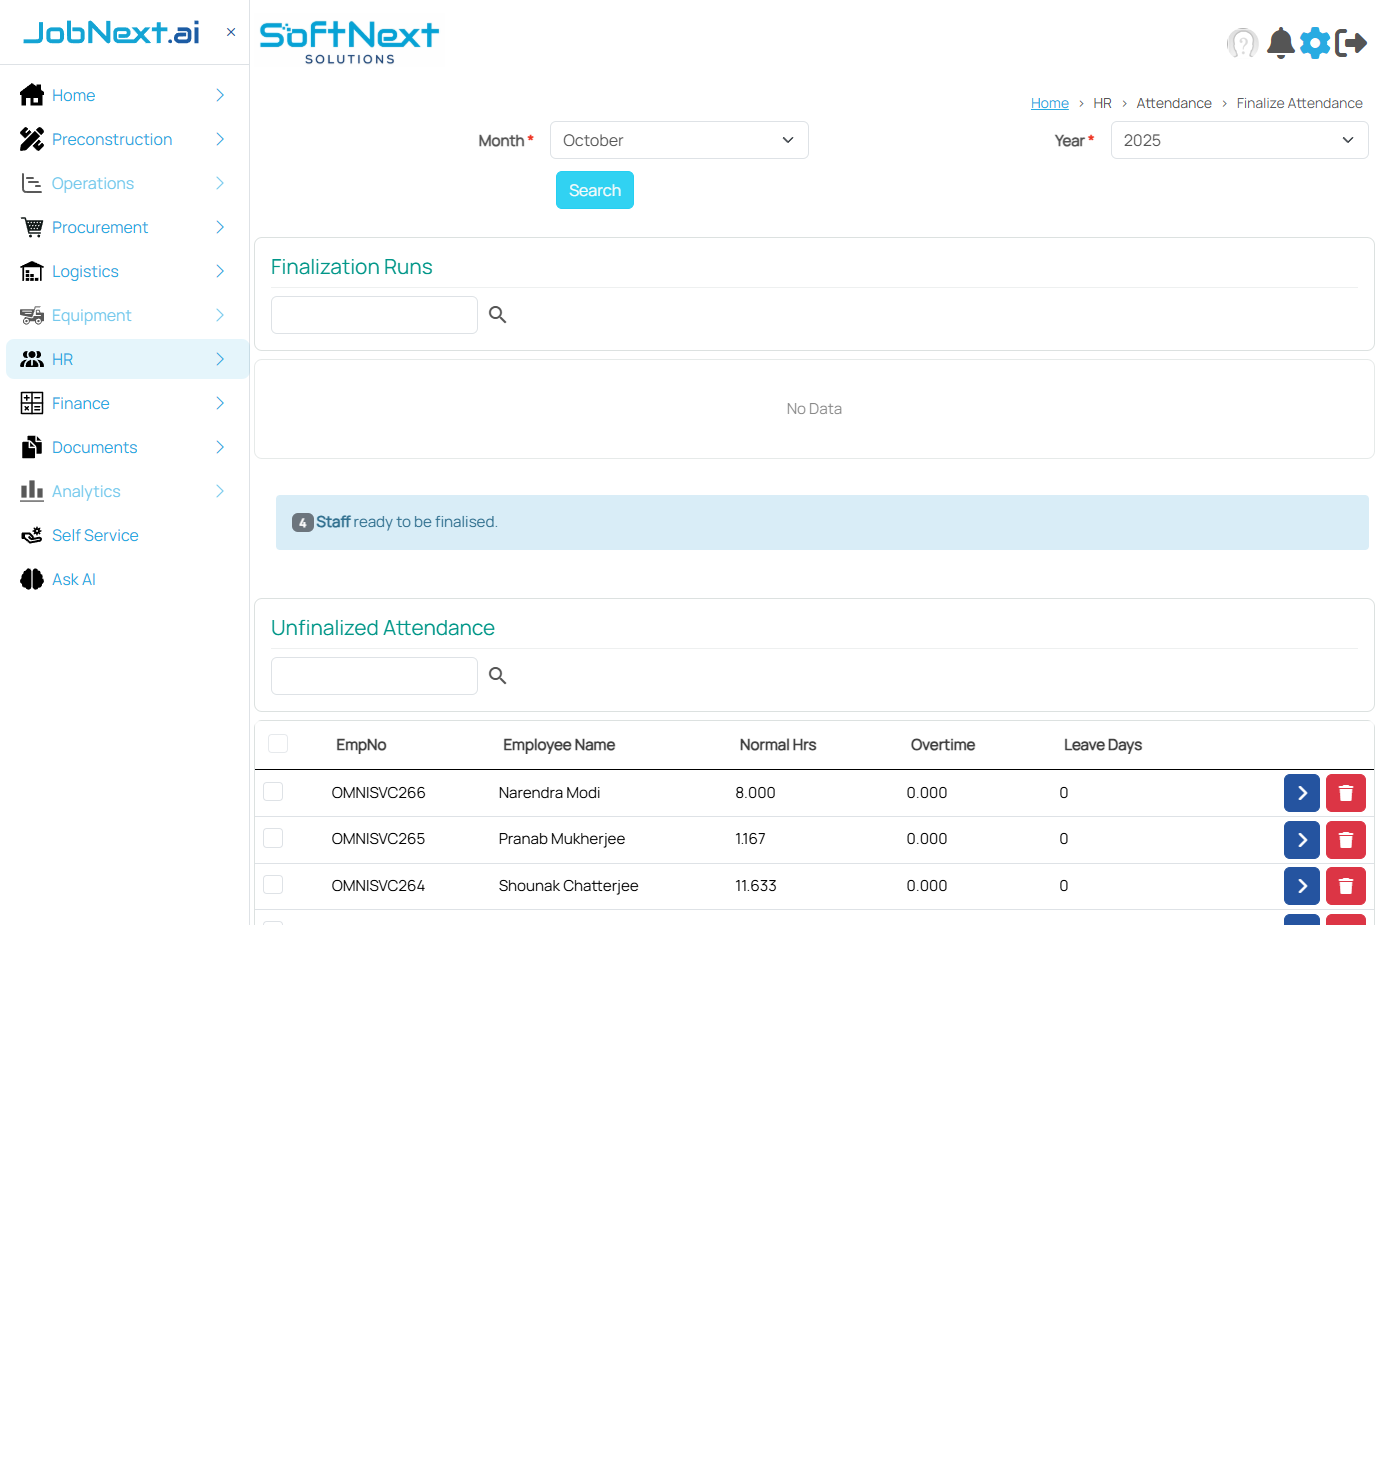1379x1466 pixels.
Task: Select all employees with header checkbox
Action: [x=277, y=744]
